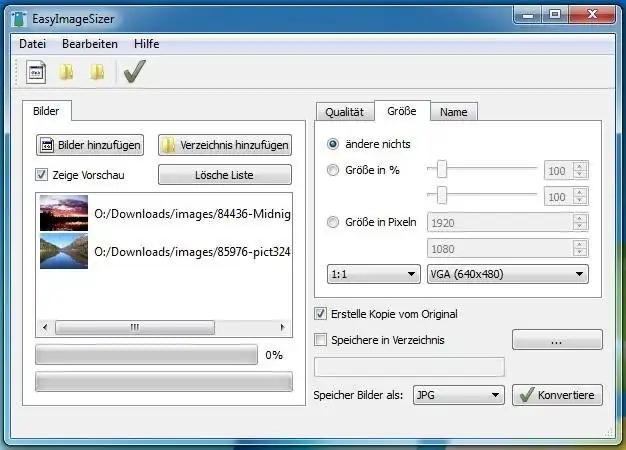Toggle the Zeige Vorschau checkbox
This screenshot has height=450, width=626.
click(x=42, y=174)
